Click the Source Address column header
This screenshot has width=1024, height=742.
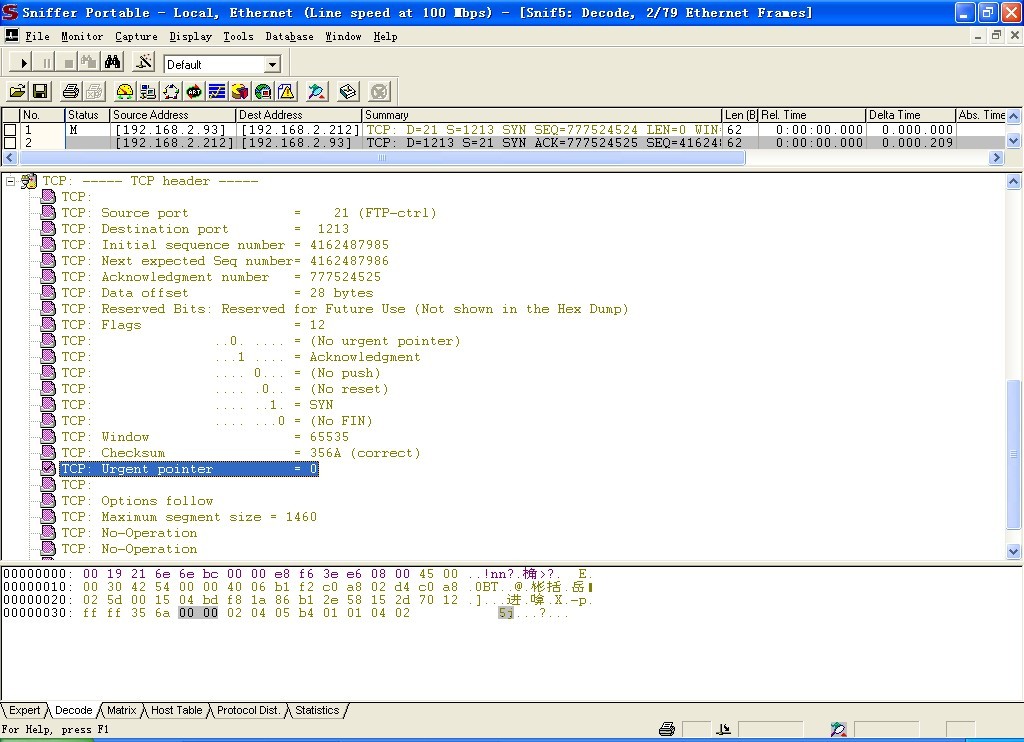[x=172, y=115]
